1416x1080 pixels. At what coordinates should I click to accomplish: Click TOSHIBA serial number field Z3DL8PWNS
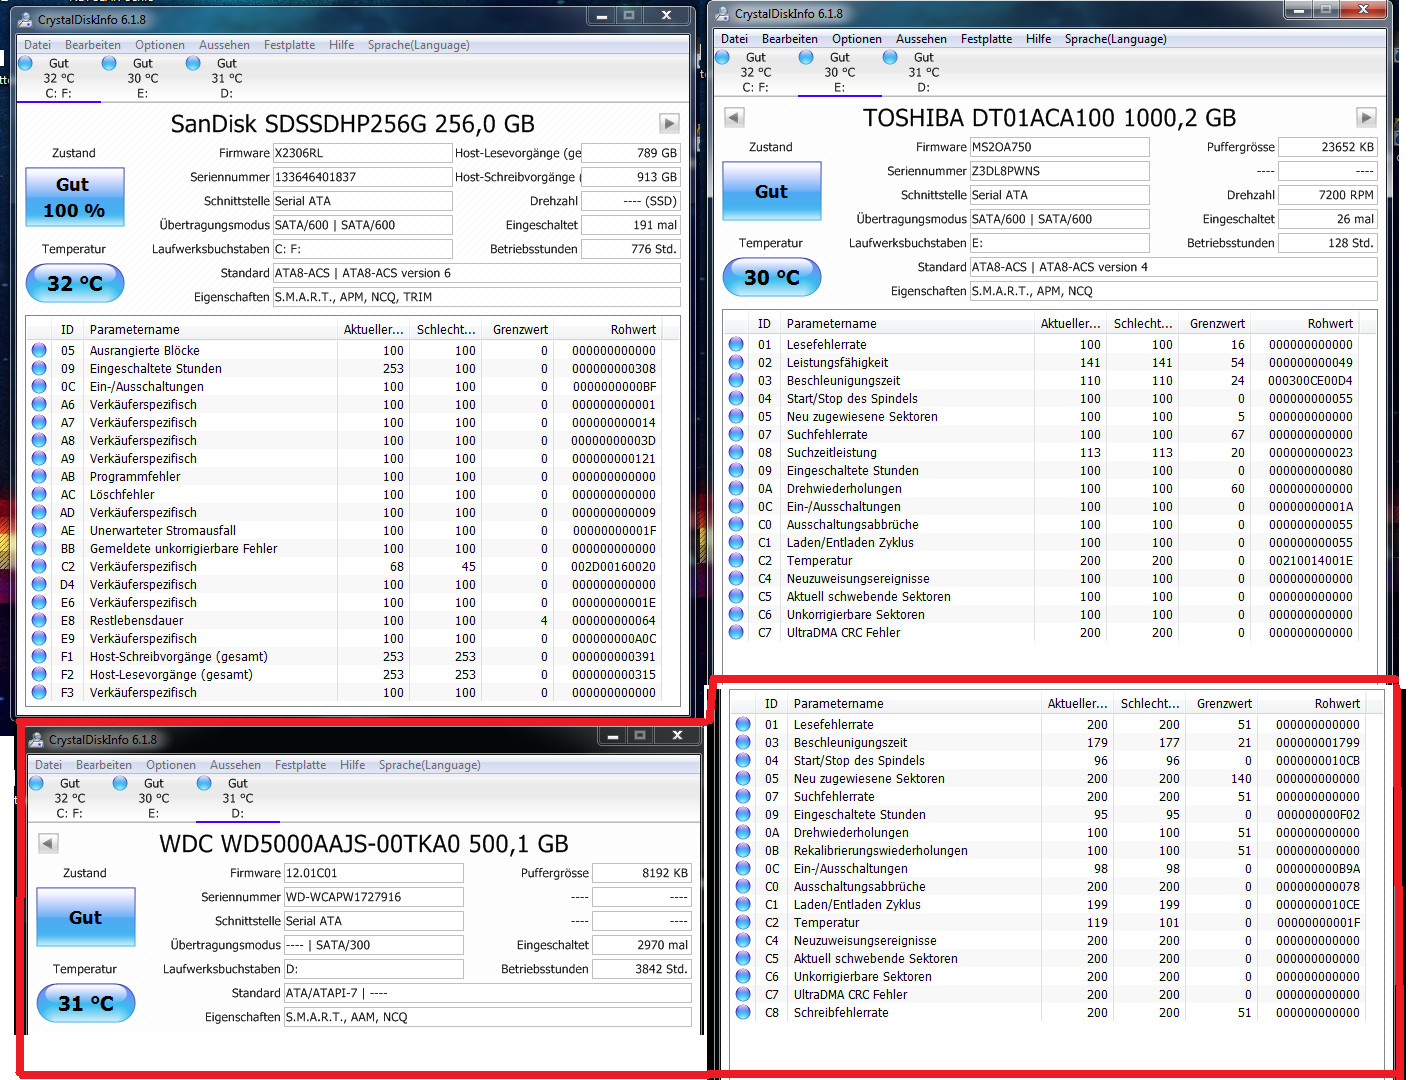point(1059,171)
